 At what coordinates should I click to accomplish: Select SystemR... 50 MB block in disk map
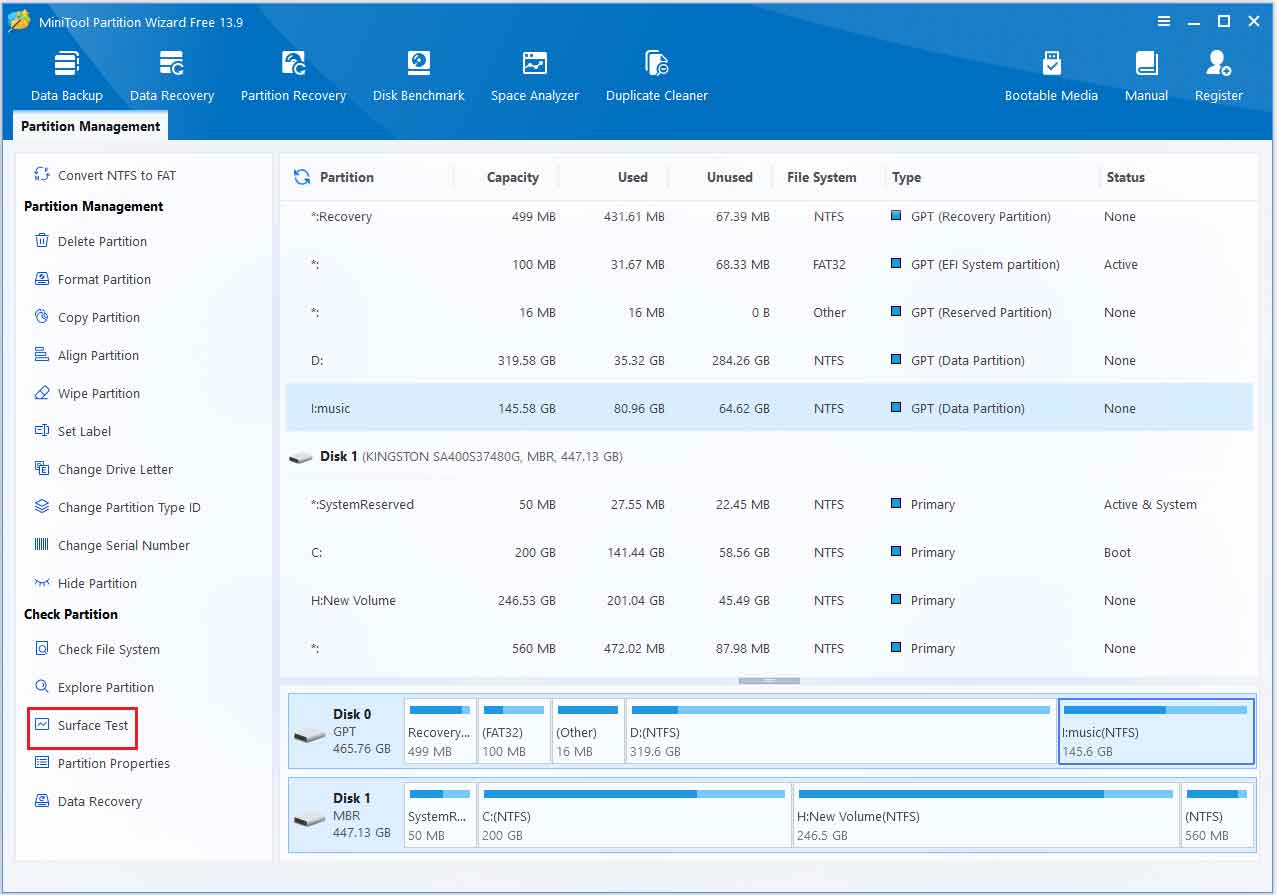click(x=440, y=815)
